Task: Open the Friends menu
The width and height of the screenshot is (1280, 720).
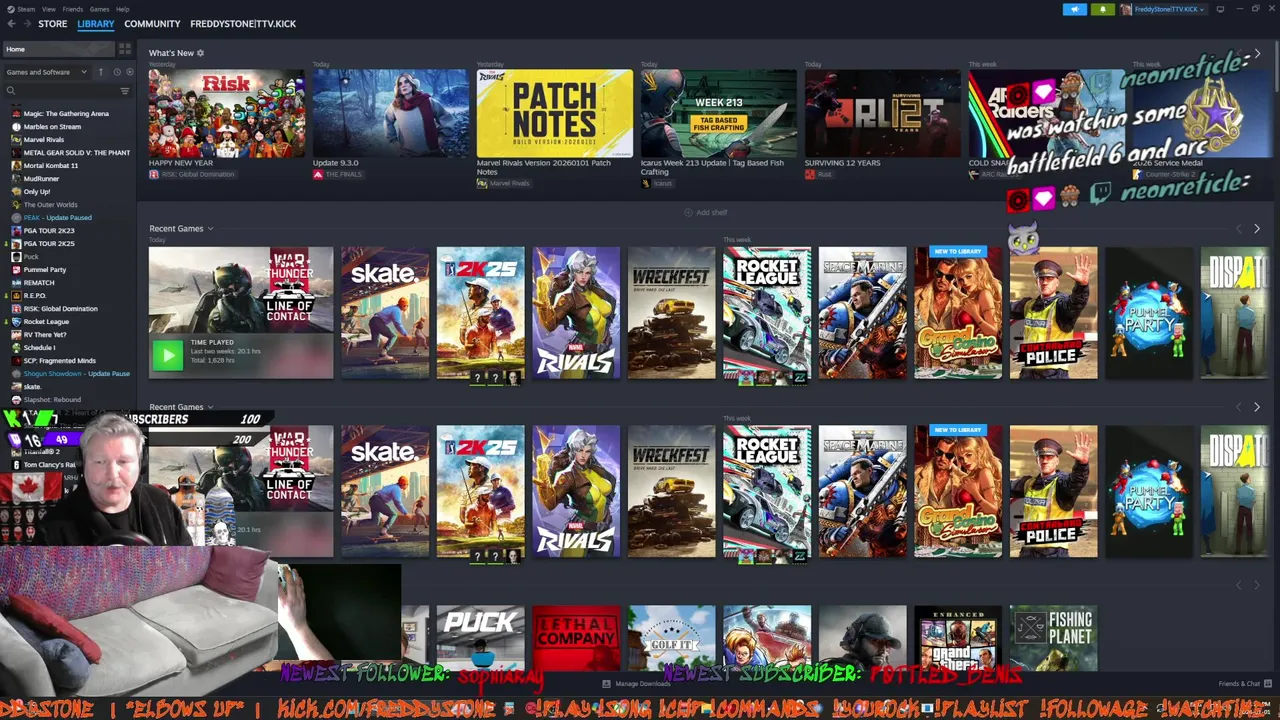Action: [x=73, y=9]
